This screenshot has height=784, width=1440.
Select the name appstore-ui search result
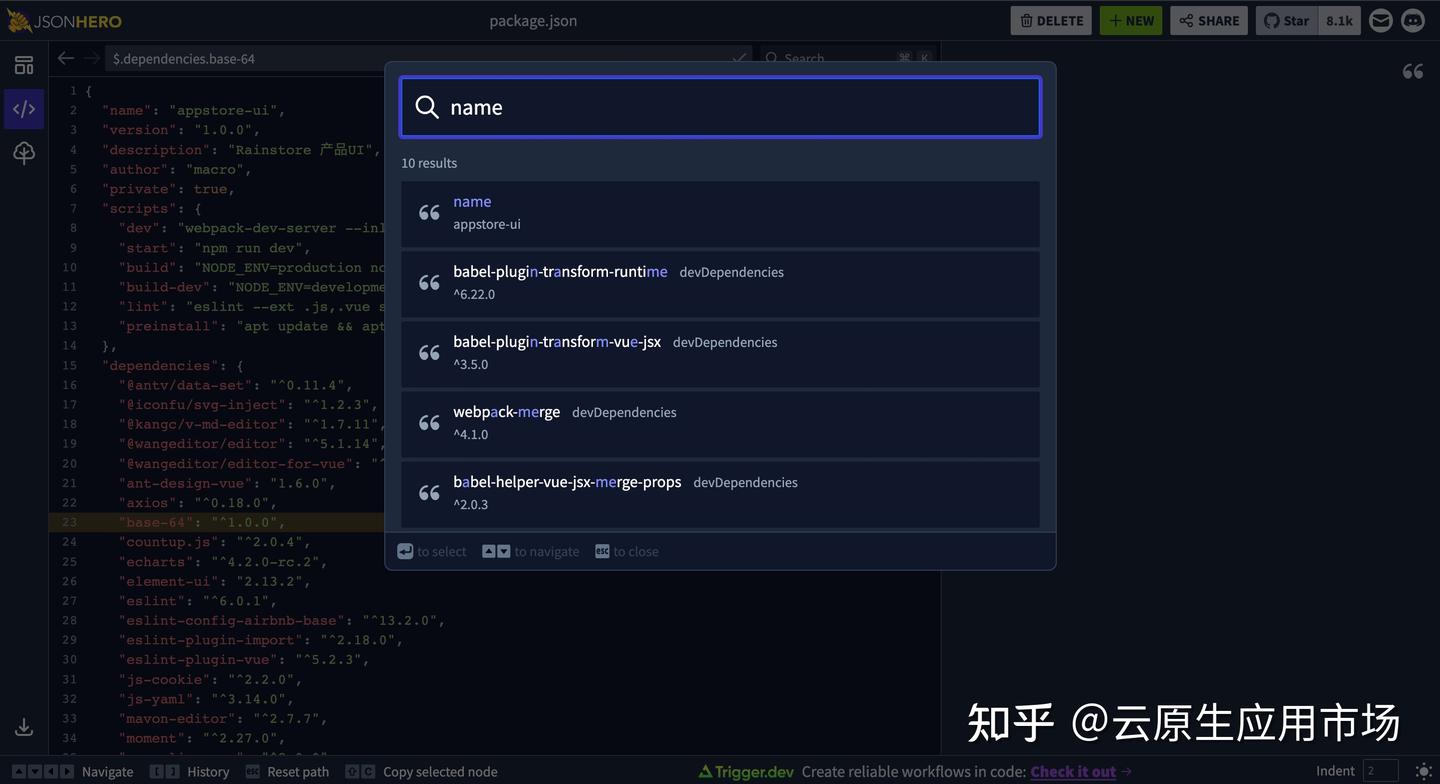point(720,212)
